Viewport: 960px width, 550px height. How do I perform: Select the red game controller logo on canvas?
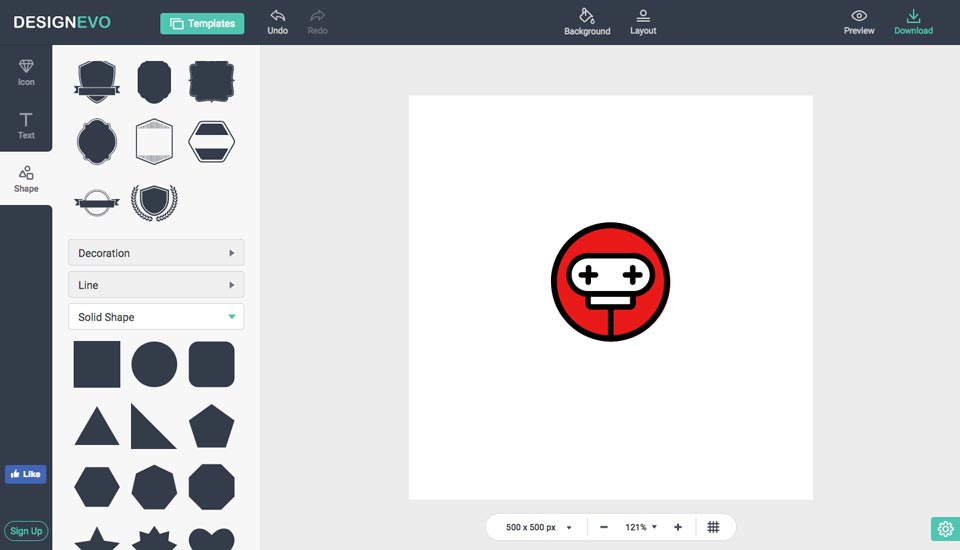click(610, 282)
